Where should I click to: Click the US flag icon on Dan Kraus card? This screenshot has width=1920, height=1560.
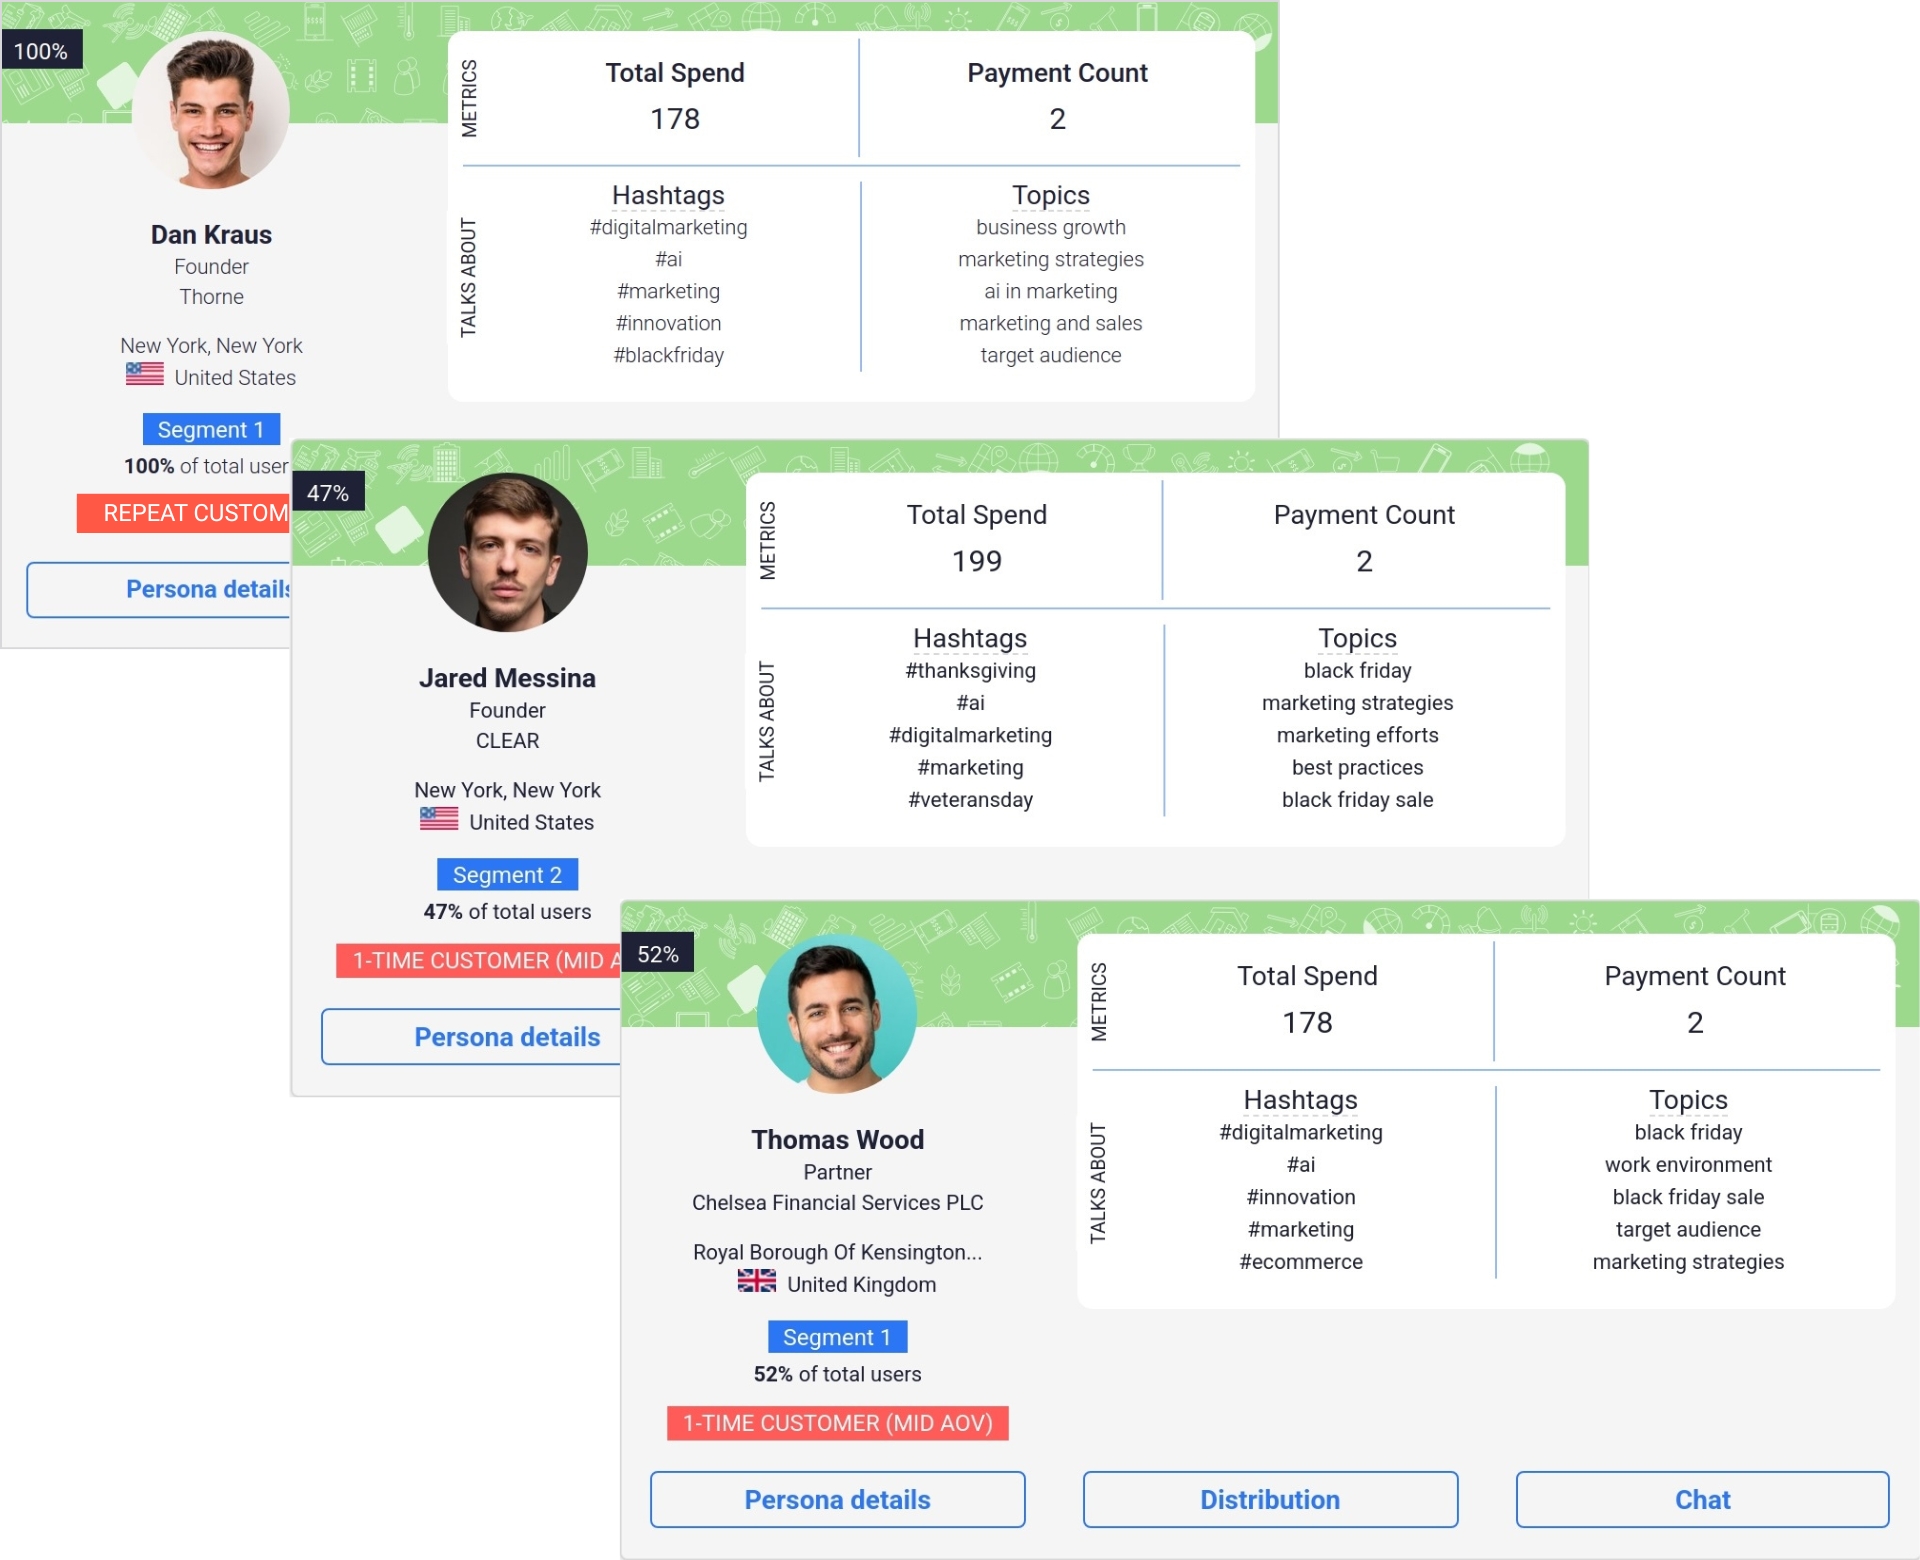(x=143, y=376)
